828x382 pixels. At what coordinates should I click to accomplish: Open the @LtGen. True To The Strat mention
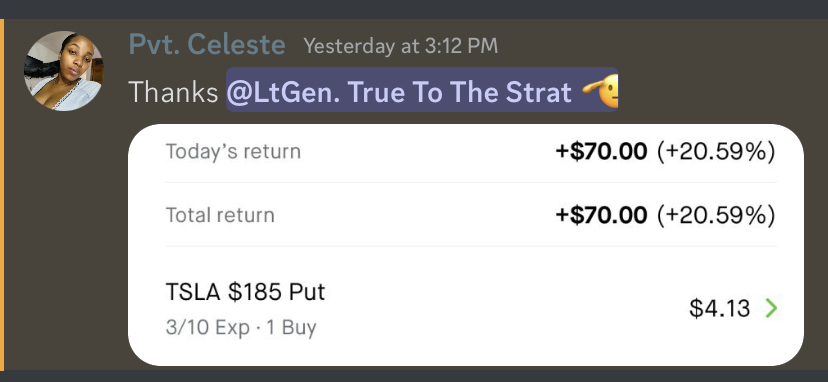tap(422, 90)
